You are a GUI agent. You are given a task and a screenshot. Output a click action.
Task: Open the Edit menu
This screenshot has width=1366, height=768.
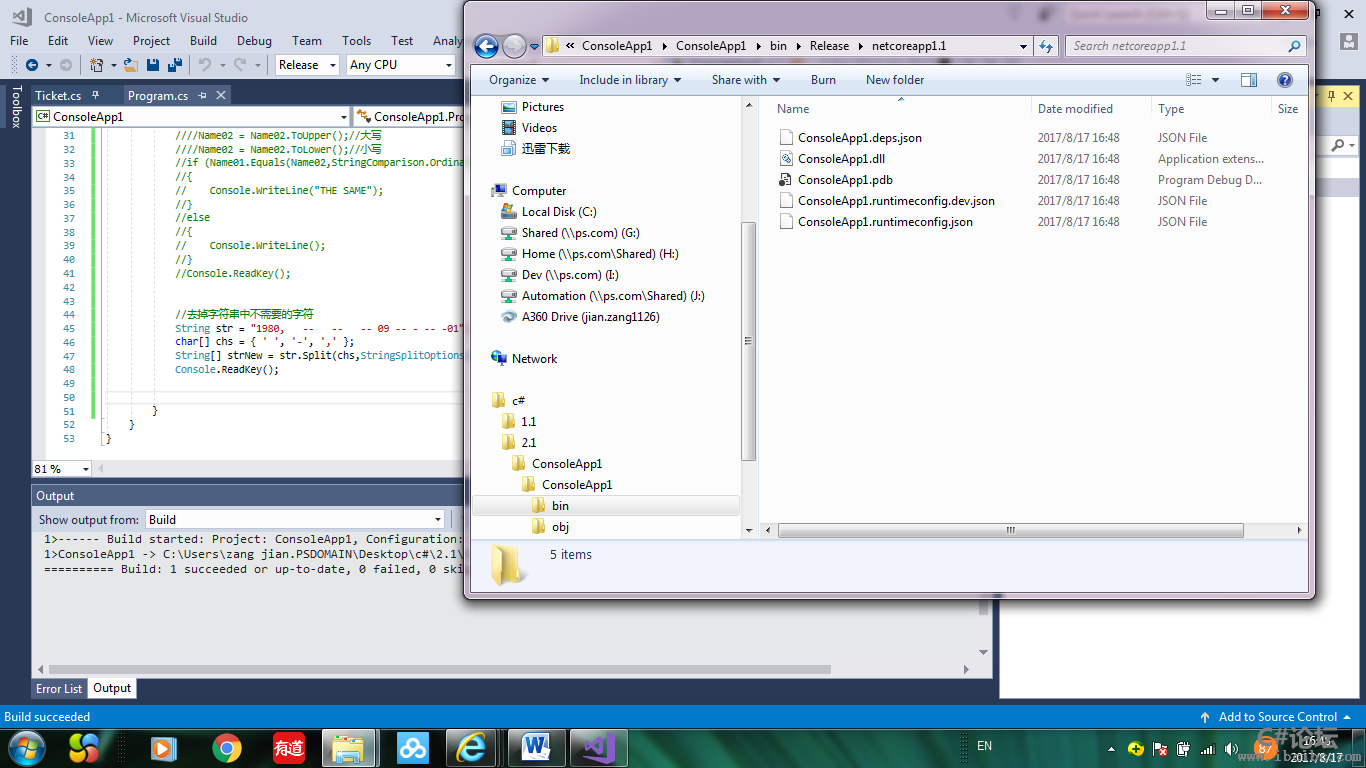click(x=58, y=41)
